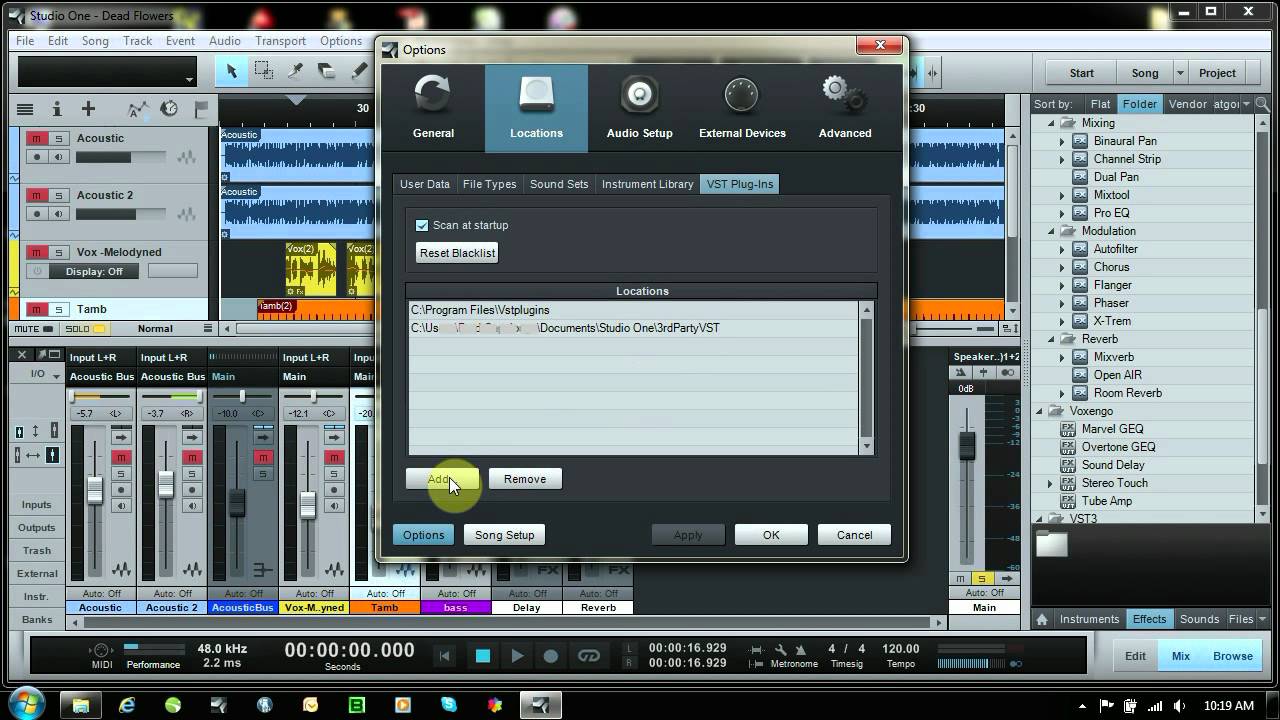
Task: Click the Remove location button
Action: point(525,479)
